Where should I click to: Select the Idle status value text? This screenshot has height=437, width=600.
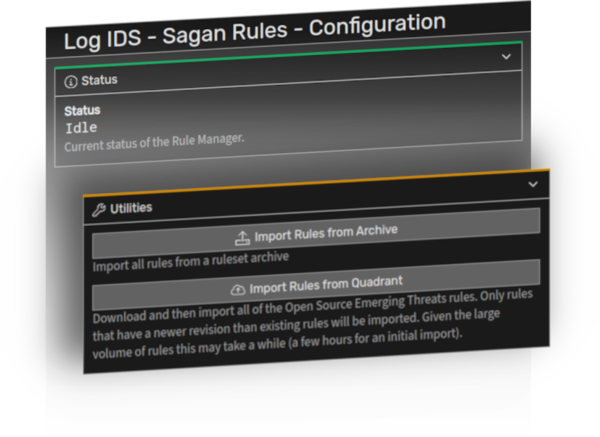point(81,128)
